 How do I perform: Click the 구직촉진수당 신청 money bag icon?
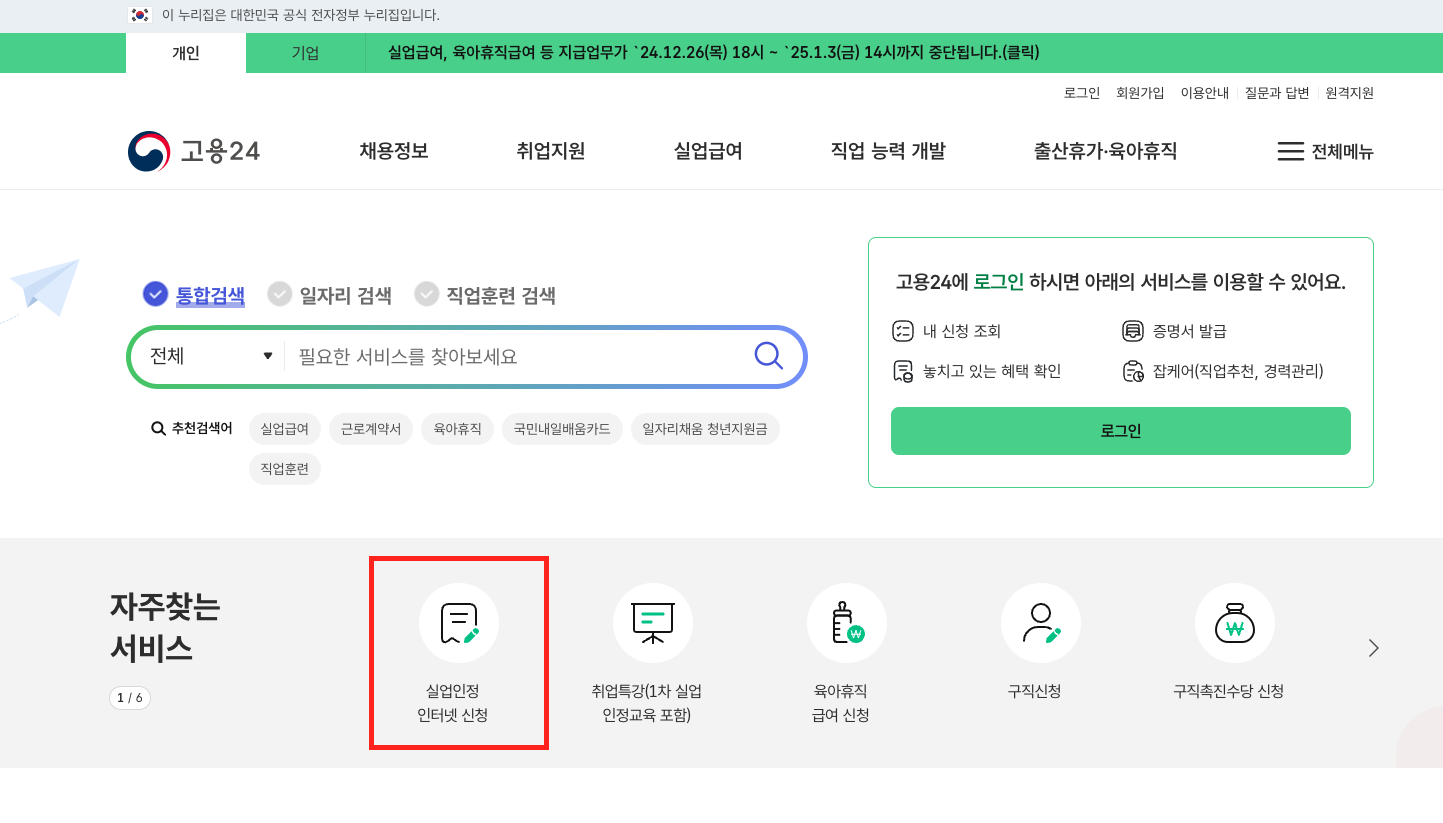pyautogui.click(x=1235, y=623)
